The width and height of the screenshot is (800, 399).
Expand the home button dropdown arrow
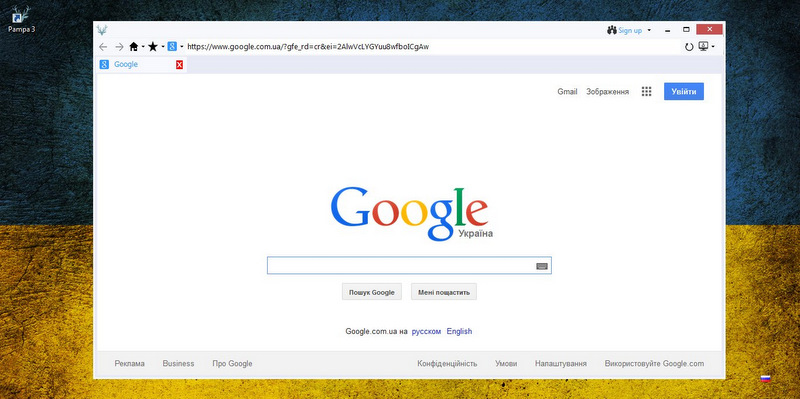[143, 47]
